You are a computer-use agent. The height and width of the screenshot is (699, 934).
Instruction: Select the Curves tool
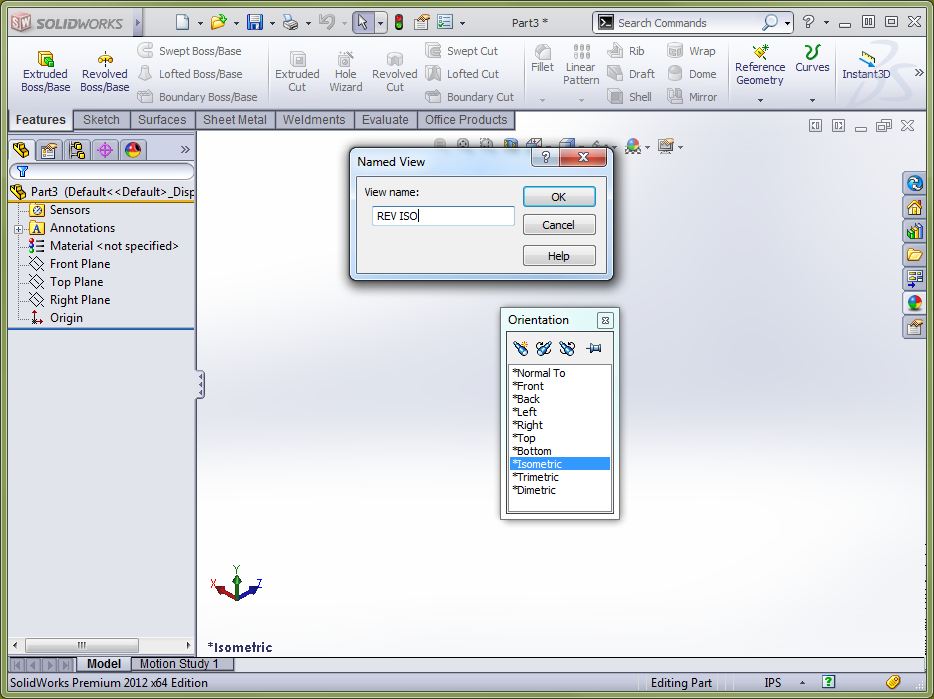pyautogui.click(x=812, y=59)
